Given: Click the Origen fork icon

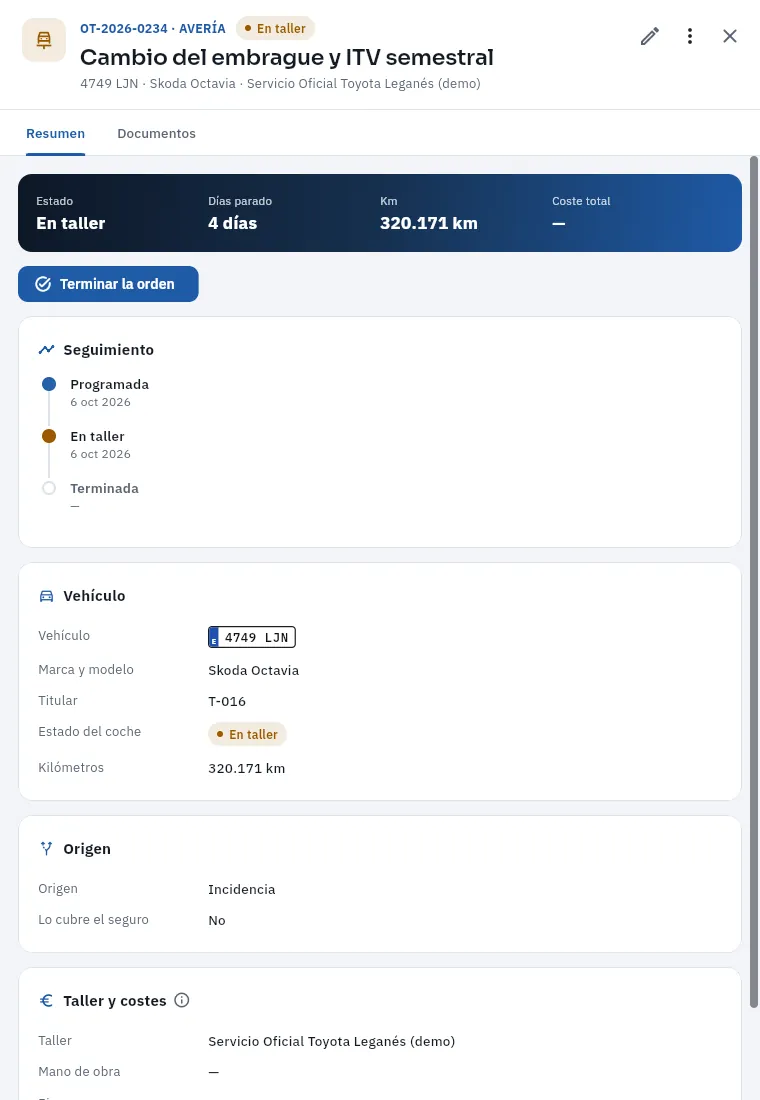Looking at the screenshot, I should pos(46,849).
